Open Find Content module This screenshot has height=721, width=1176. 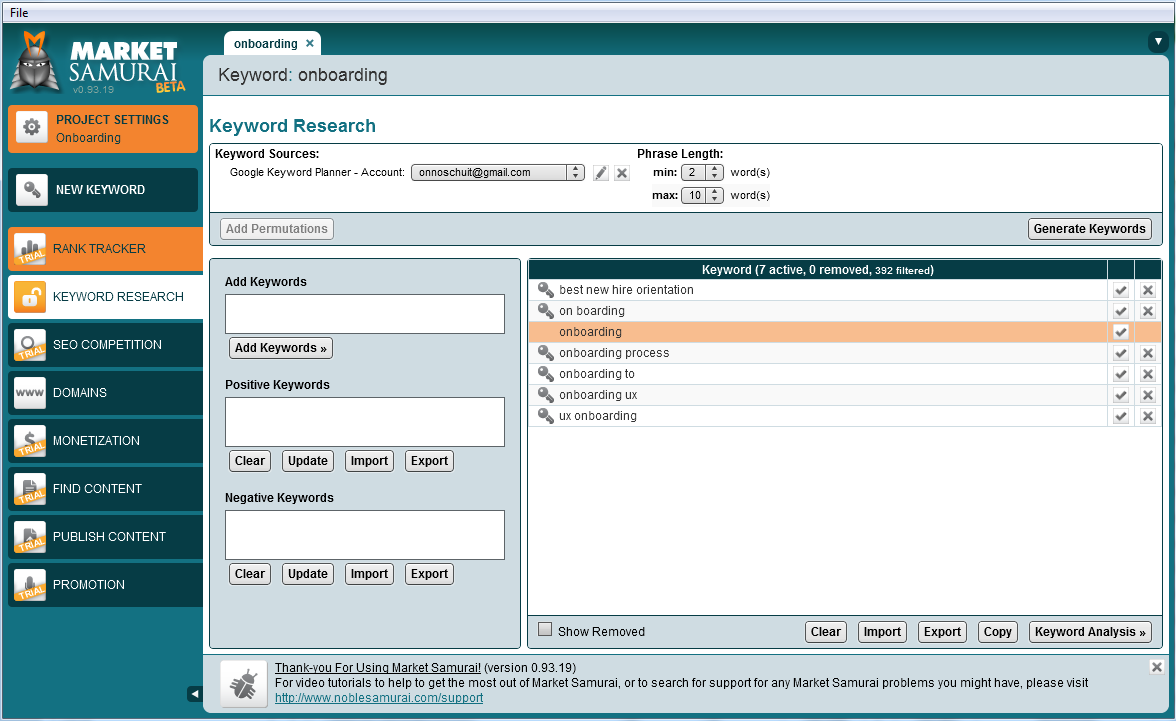tap(105, 489)
